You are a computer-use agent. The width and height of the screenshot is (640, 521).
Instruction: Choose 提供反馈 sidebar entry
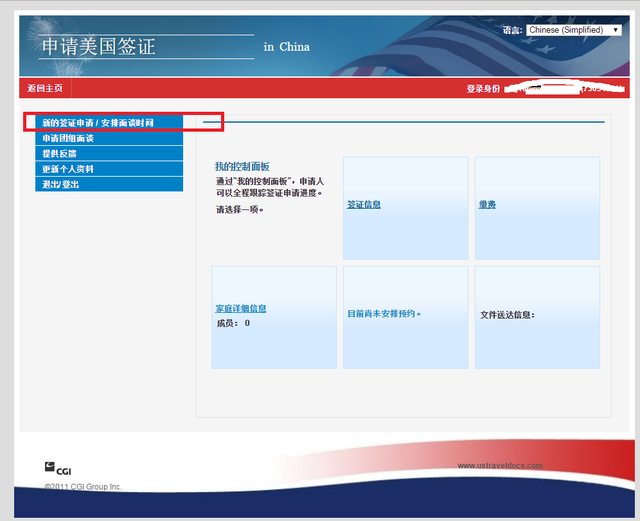point(109,154)
